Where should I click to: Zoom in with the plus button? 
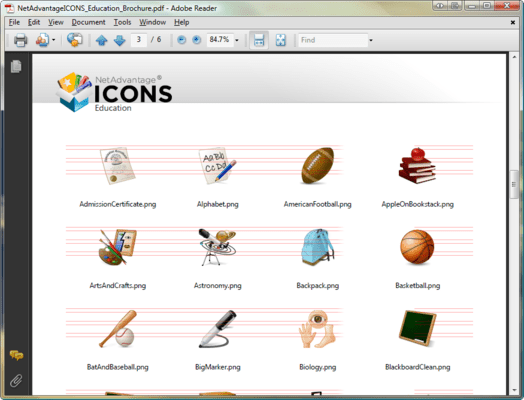(x=196, y=40)
